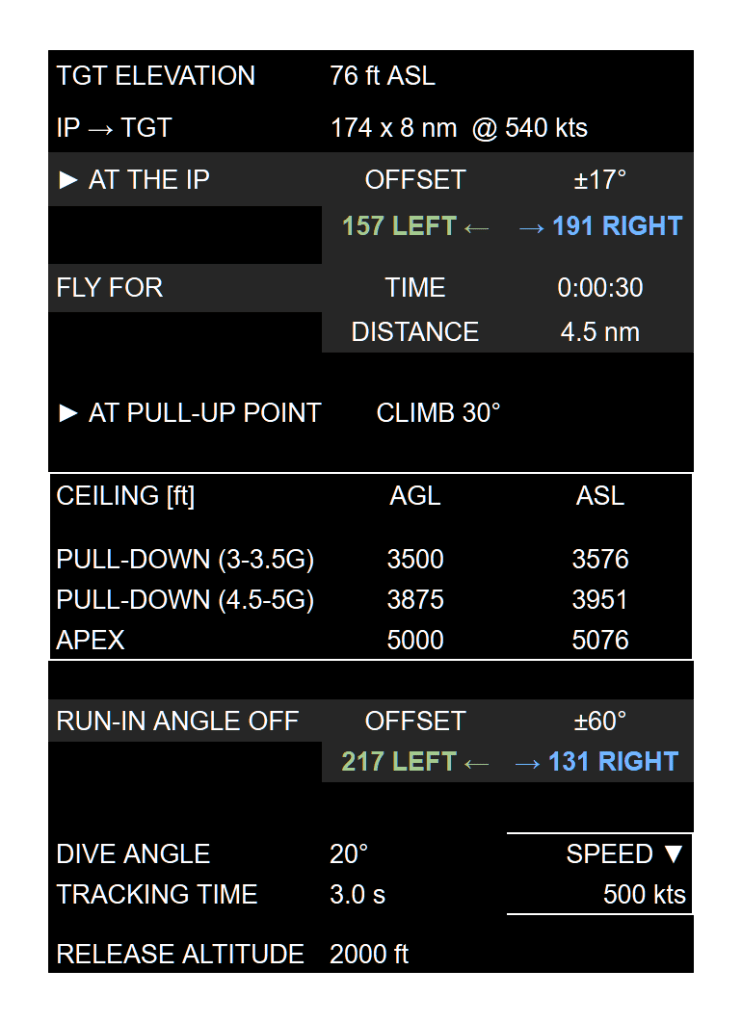The width and height of the screenshot is (742, 1023).
Task: Click the AGL column header
Action: click(415, 496)
